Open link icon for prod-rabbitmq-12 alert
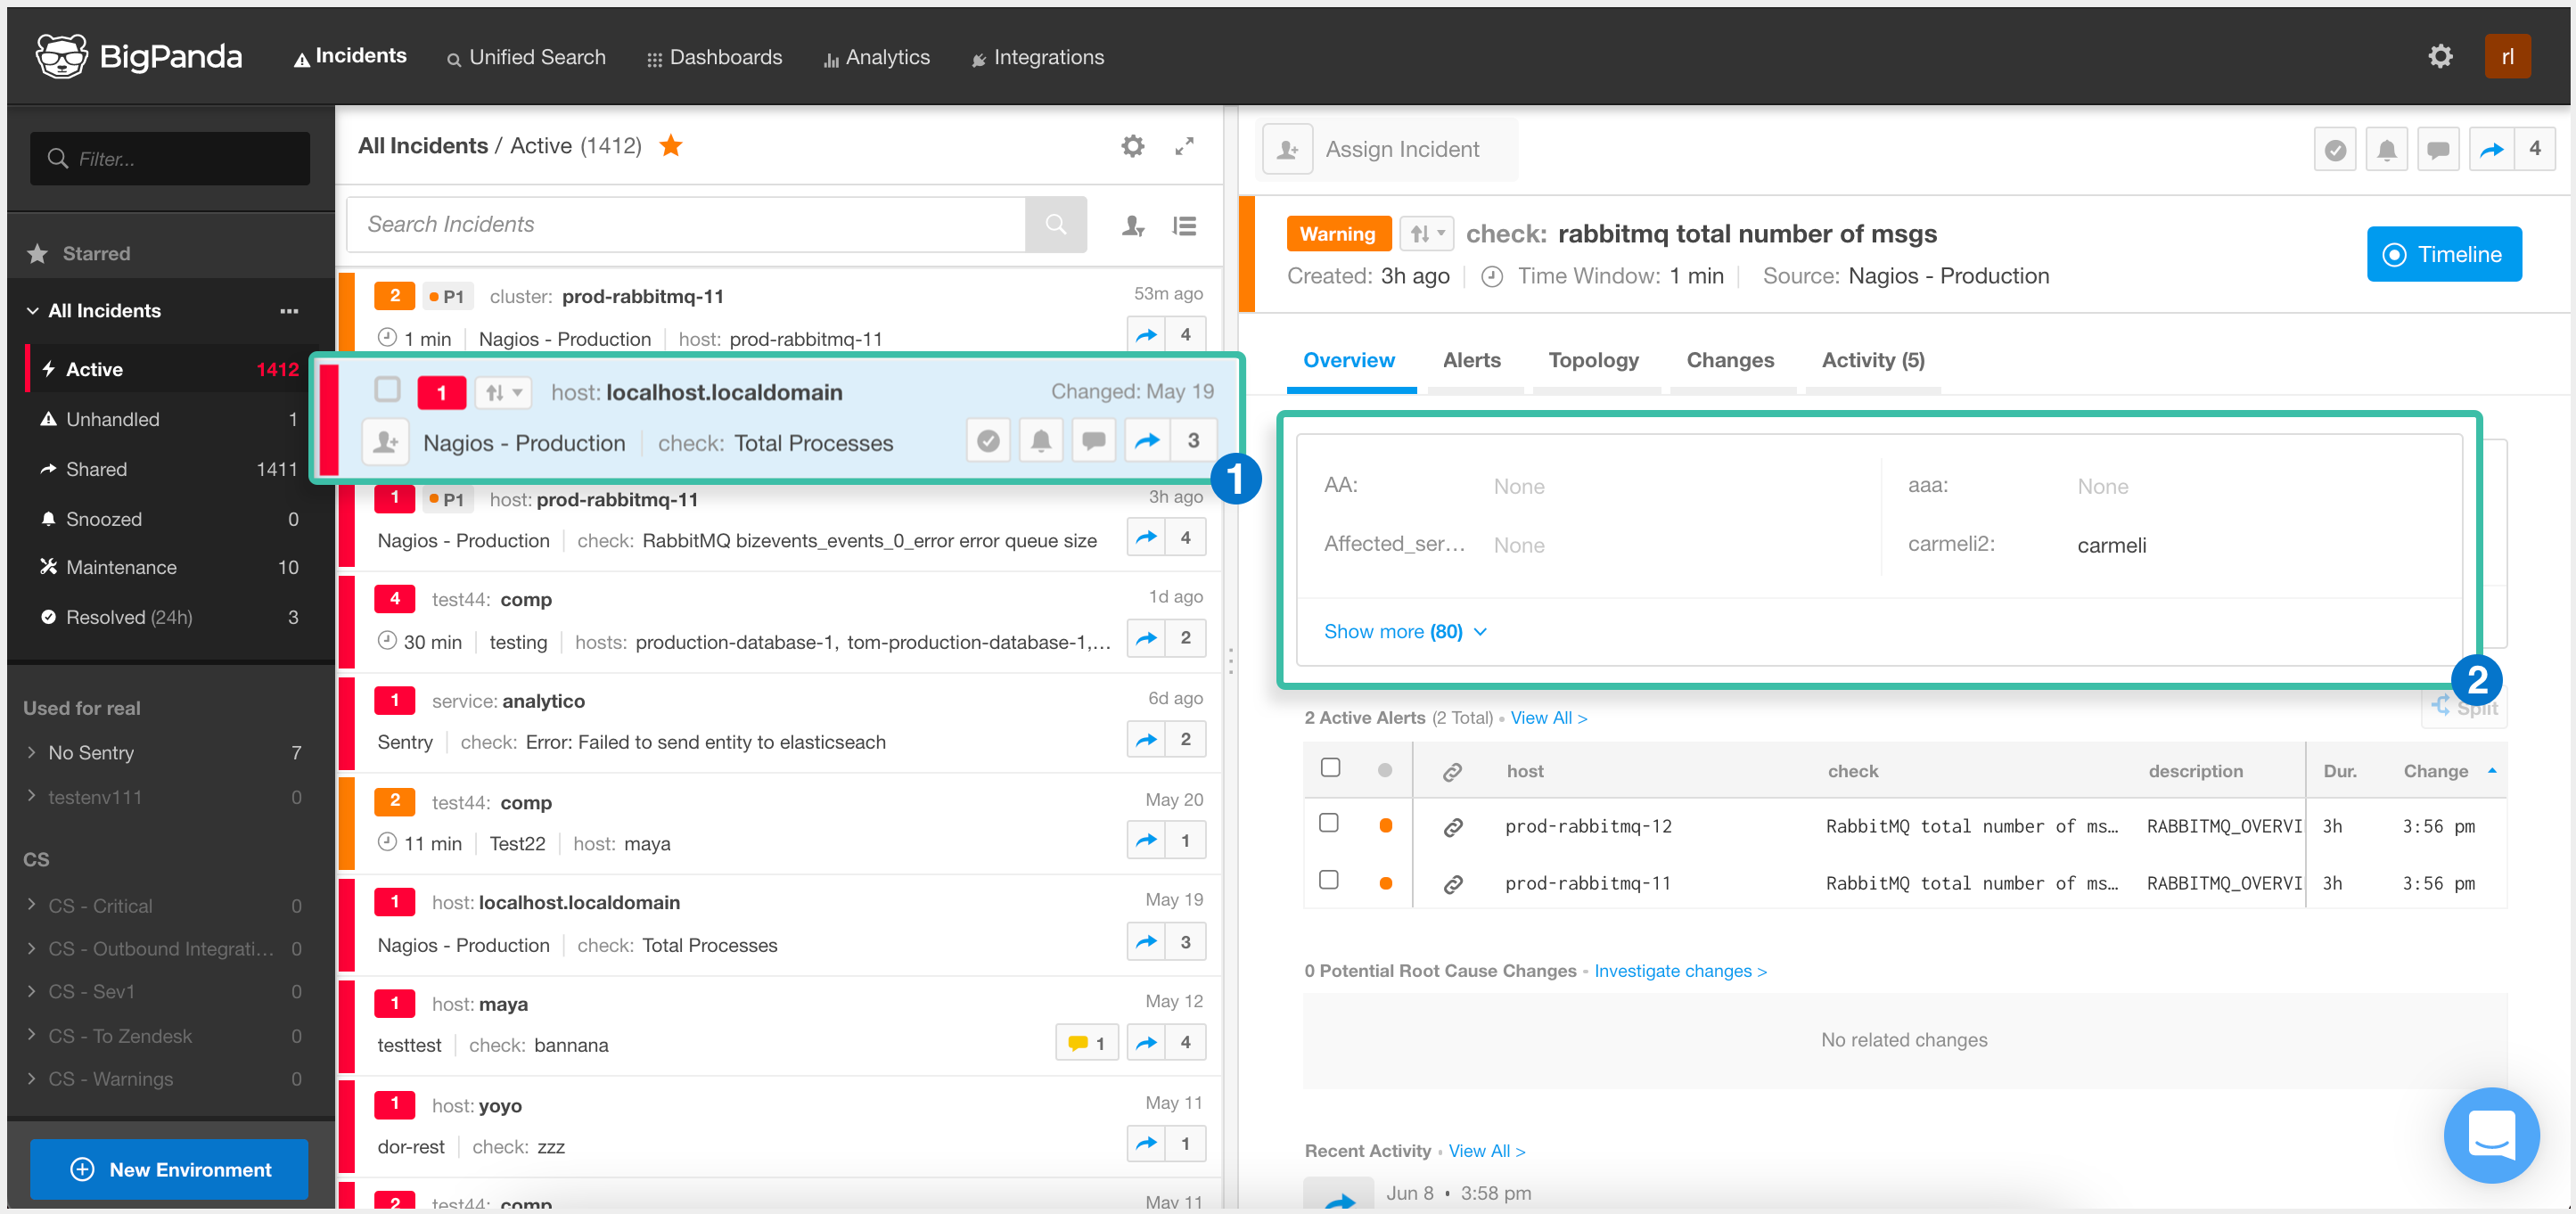Image resolution: width=2576 pixels, height=1214 pixels. [x=1453, y=827]
